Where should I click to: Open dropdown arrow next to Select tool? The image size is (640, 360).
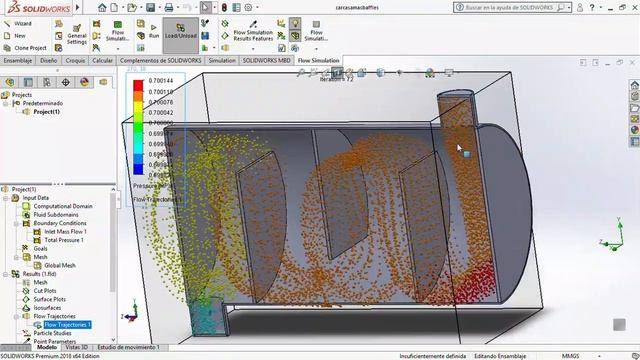pyautogui.click(x=215, y=8)
